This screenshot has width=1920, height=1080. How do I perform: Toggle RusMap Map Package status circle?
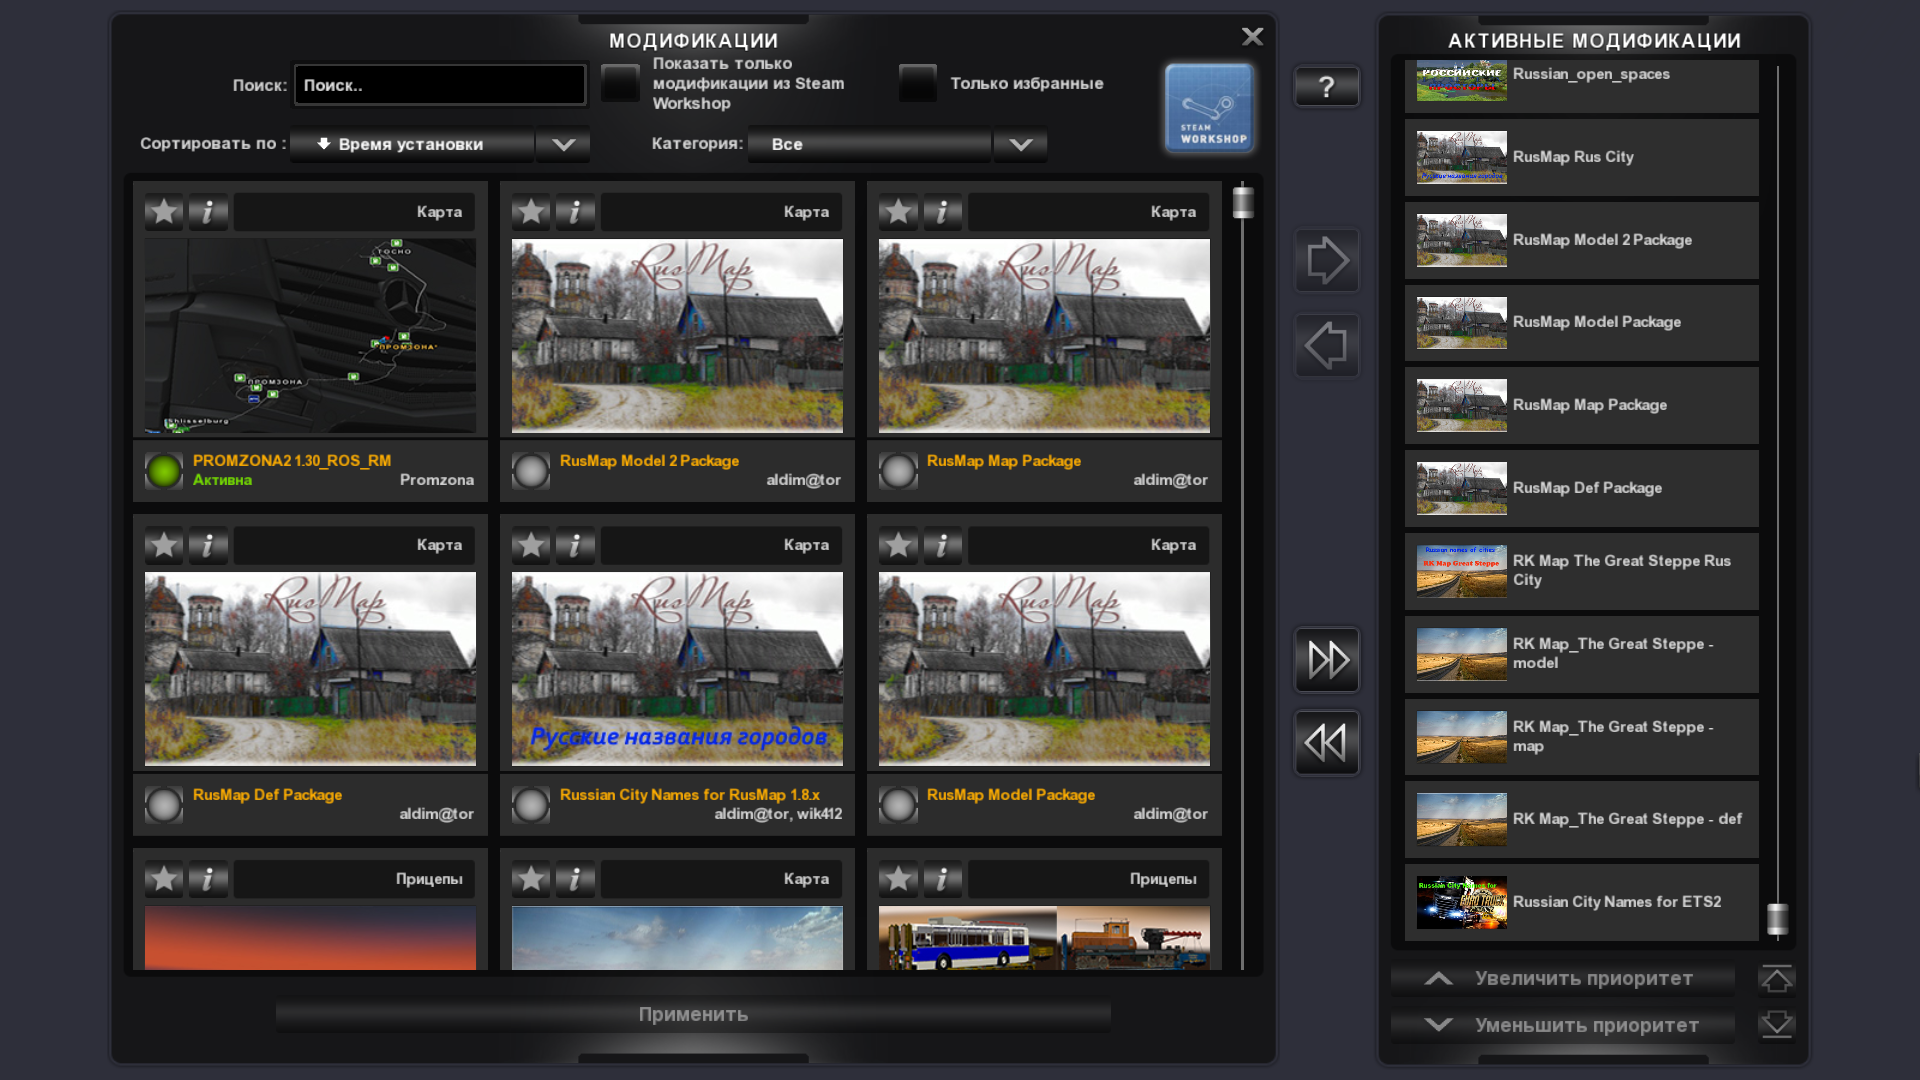click(898, 471)
